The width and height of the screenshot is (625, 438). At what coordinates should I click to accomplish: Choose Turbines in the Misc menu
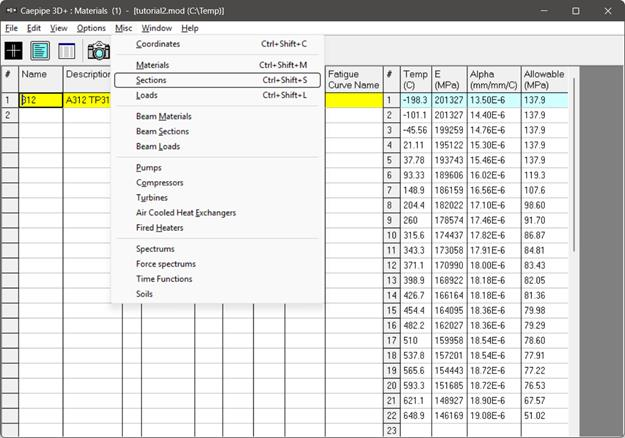tap(217, 198)
